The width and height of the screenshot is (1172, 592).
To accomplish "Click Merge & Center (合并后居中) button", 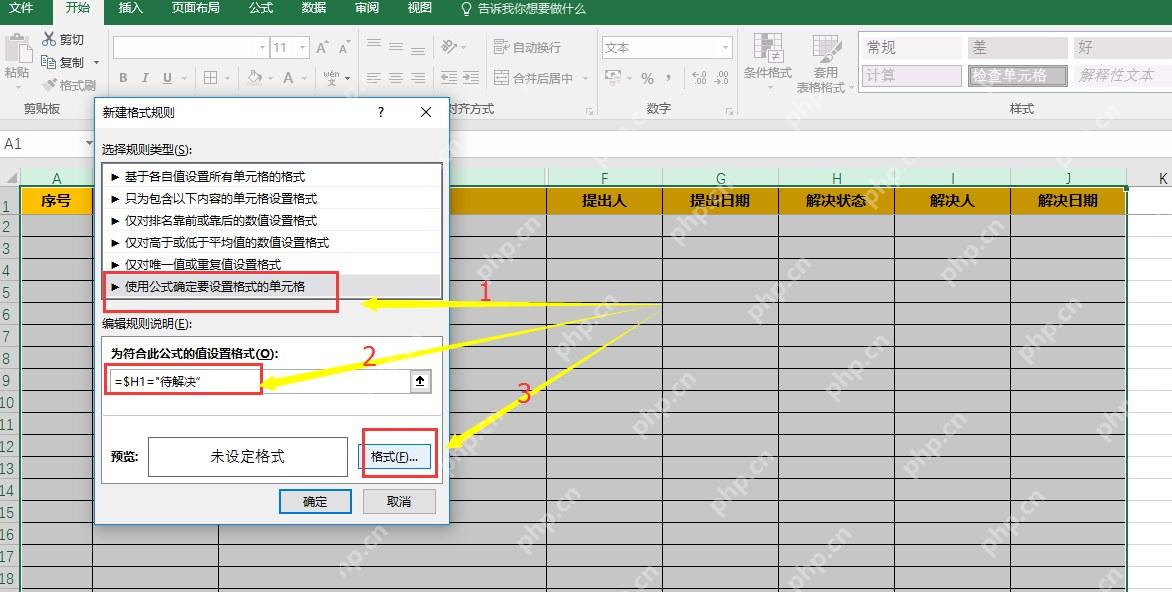I will click(533, 78).
